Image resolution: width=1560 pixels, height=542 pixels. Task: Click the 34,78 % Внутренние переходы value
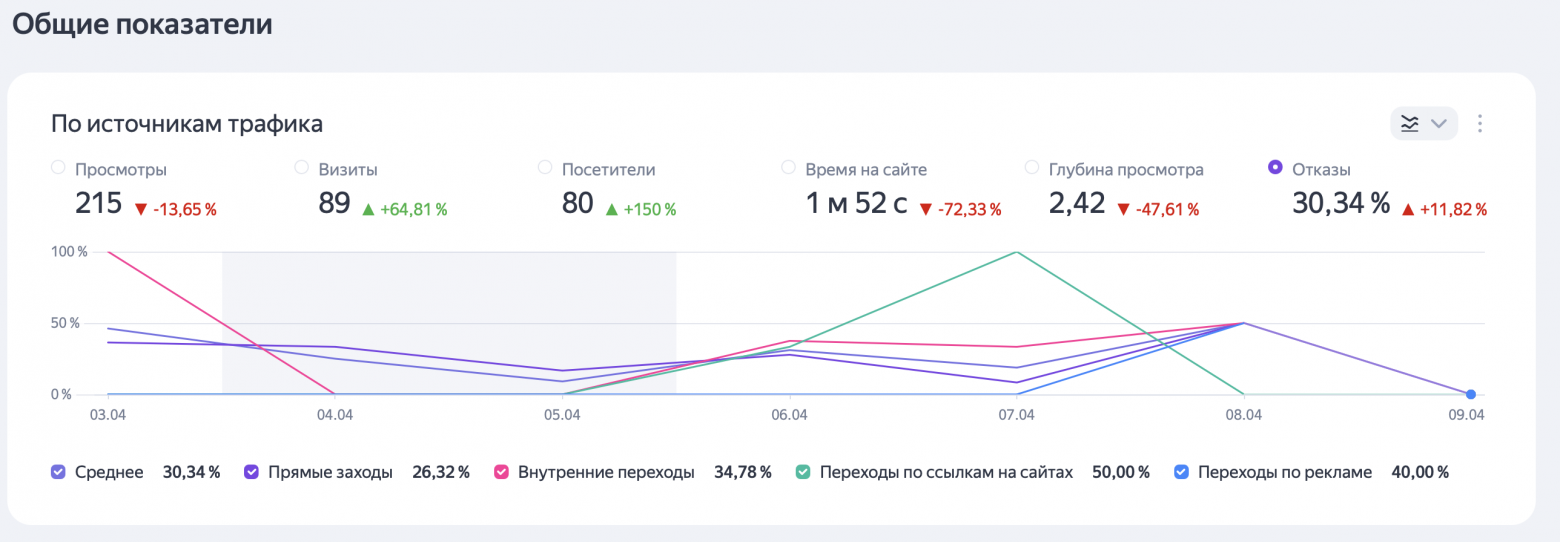click(743, 472)
